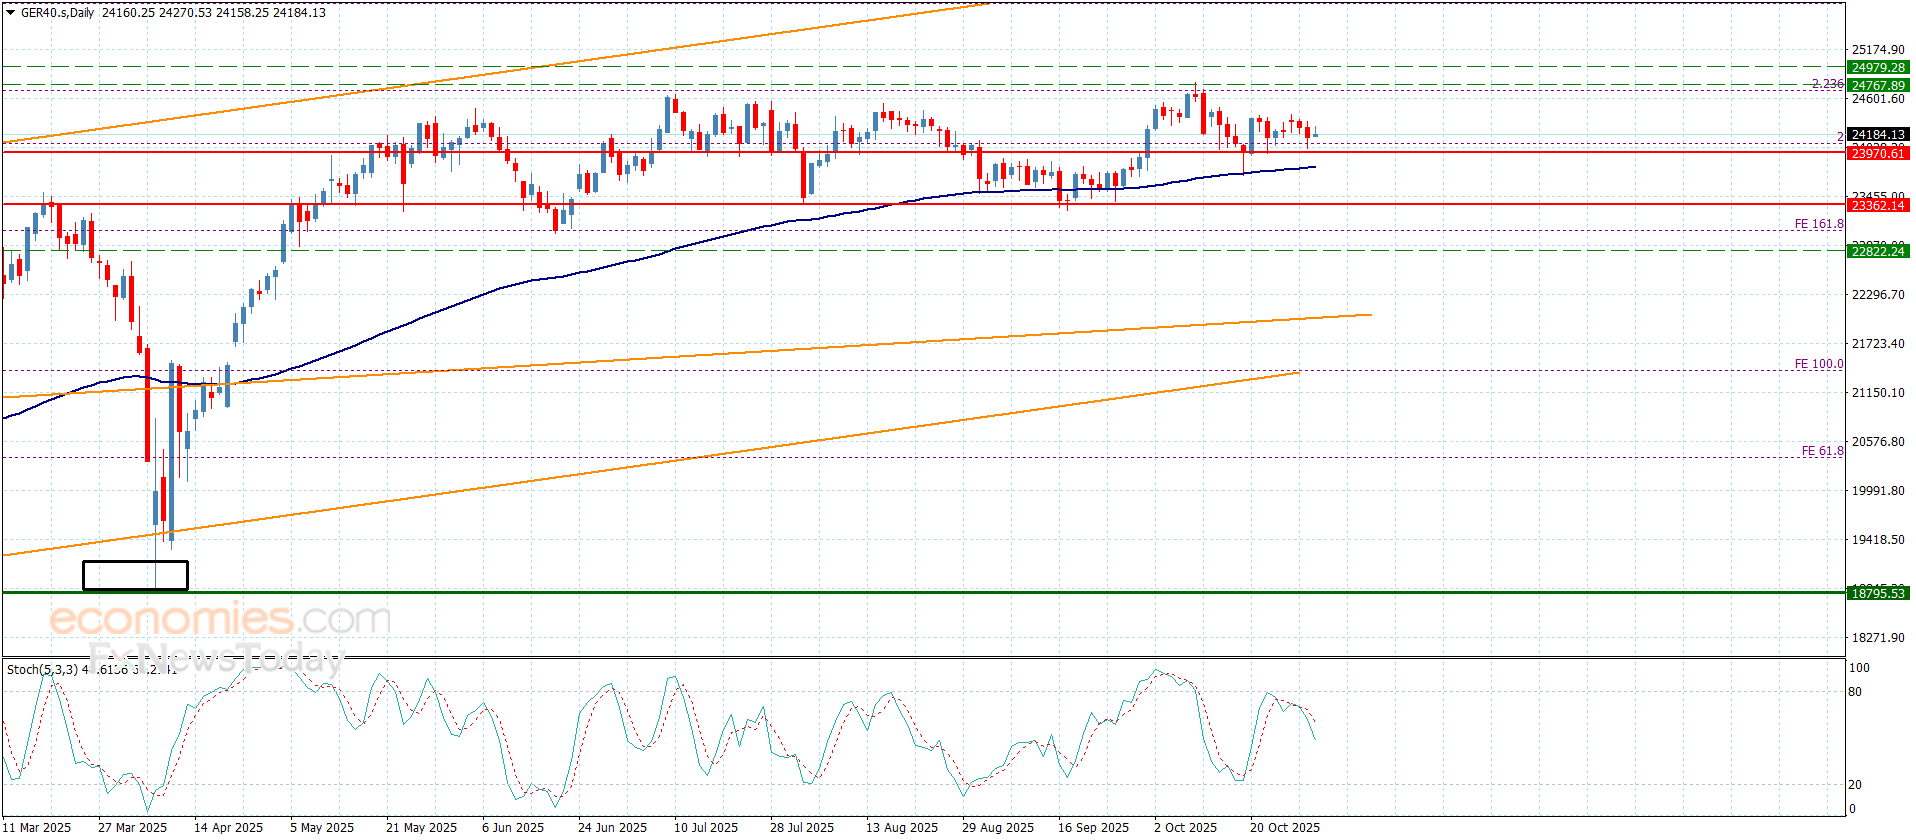This screenshot has height=840, width=1916.
Task: Click the 28 Jul 2025 date label
Action: [x=802, y=827]
